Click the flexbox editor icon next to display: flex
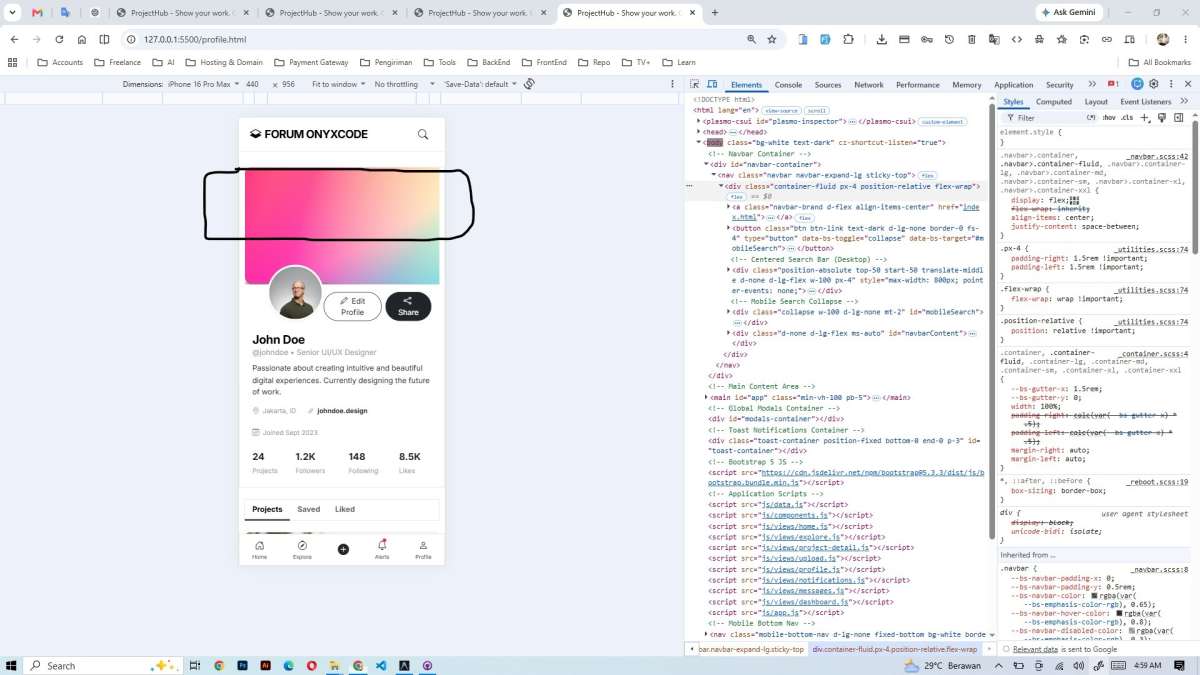The height and width of the screenshot is (675, 1200). (x=1074, y=199)
